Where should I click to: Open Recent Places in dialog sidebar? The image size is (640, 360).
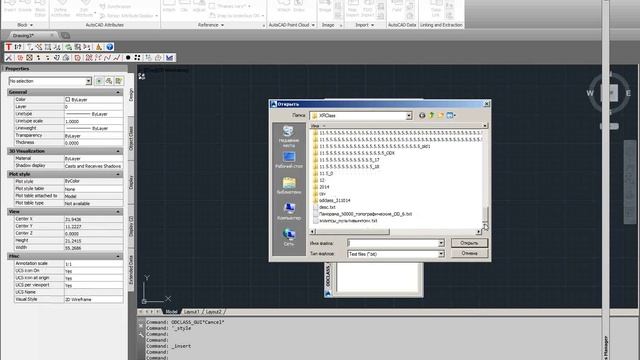click(289, 136)
